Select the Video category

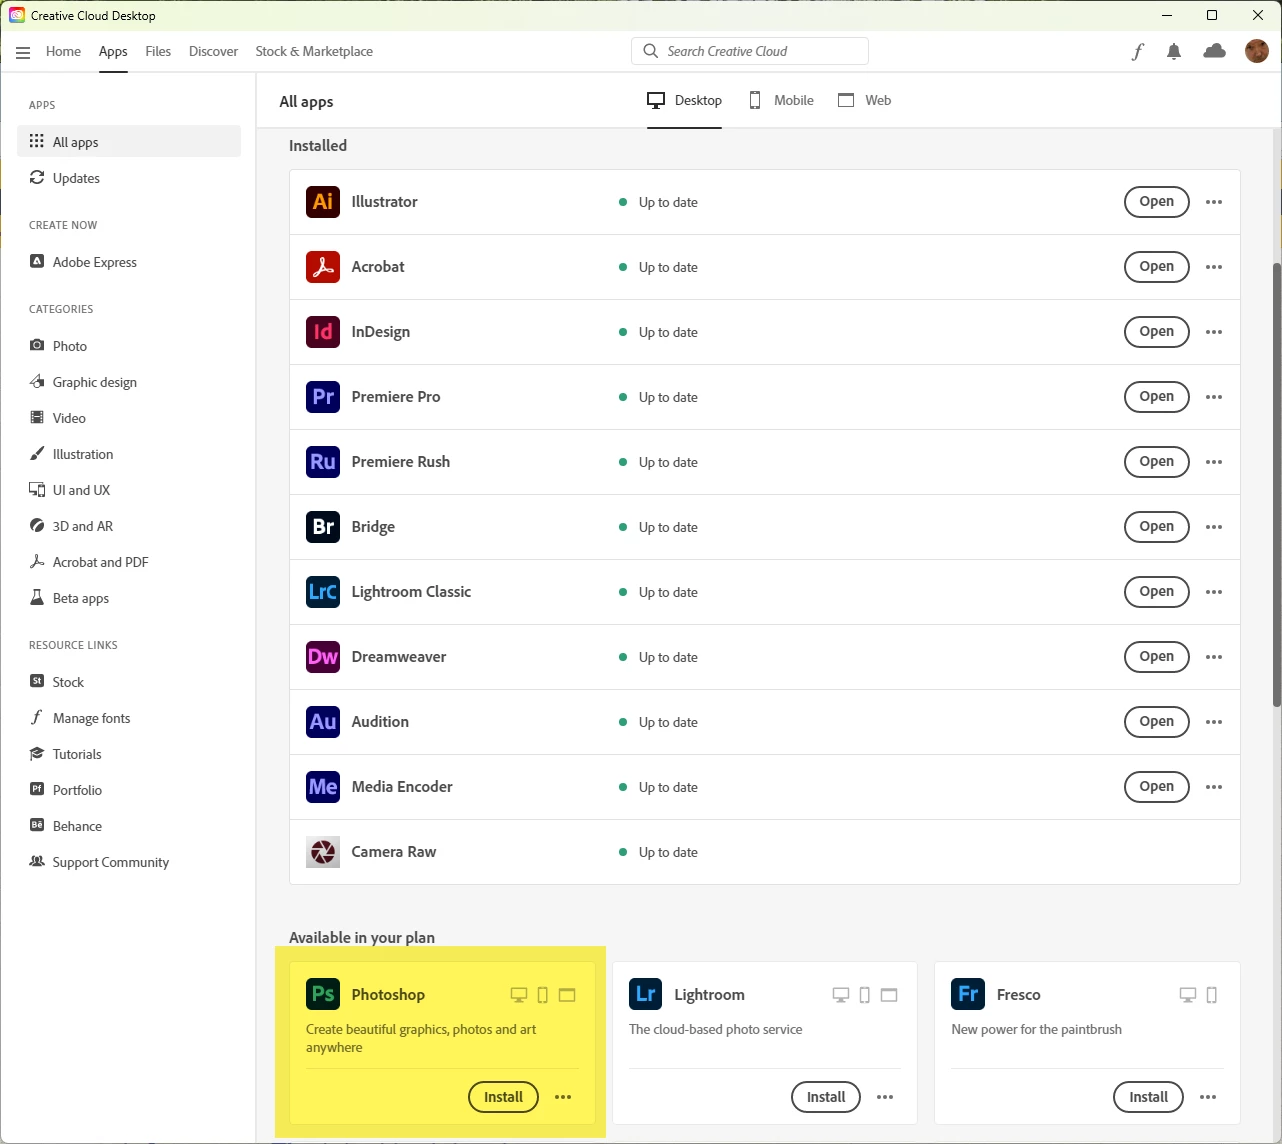[129, 418]
